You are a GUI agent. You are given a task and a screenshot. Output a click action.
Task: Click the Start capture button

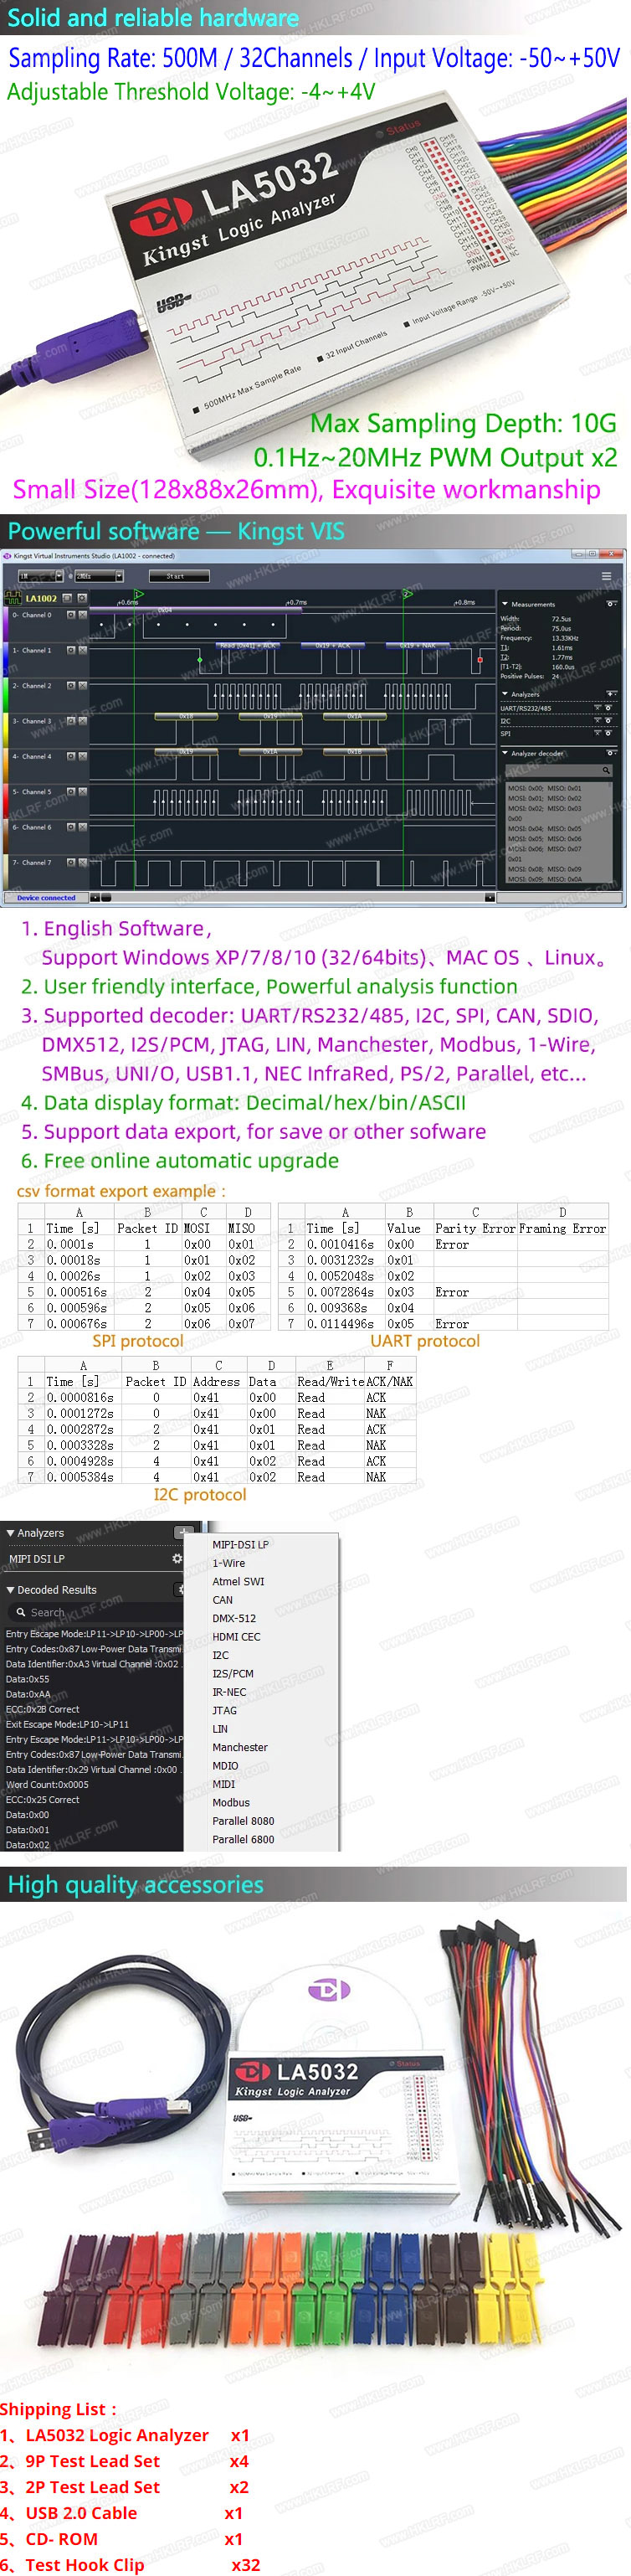pyautogui.click(x=179, y=576)
